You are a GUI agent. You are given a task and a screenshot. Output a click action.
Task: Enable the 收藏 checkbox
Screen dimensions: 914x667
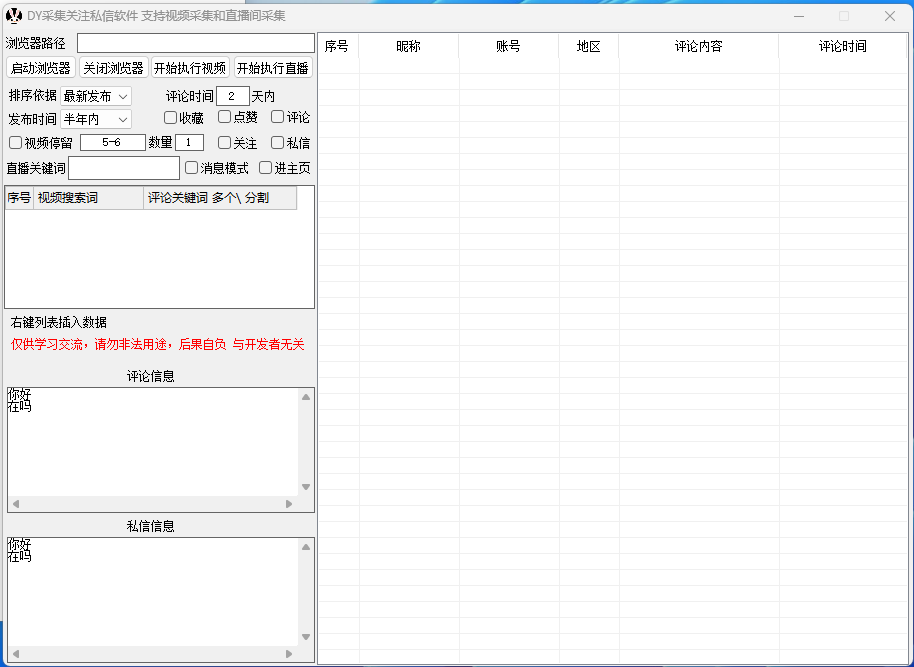coord(171,117)
